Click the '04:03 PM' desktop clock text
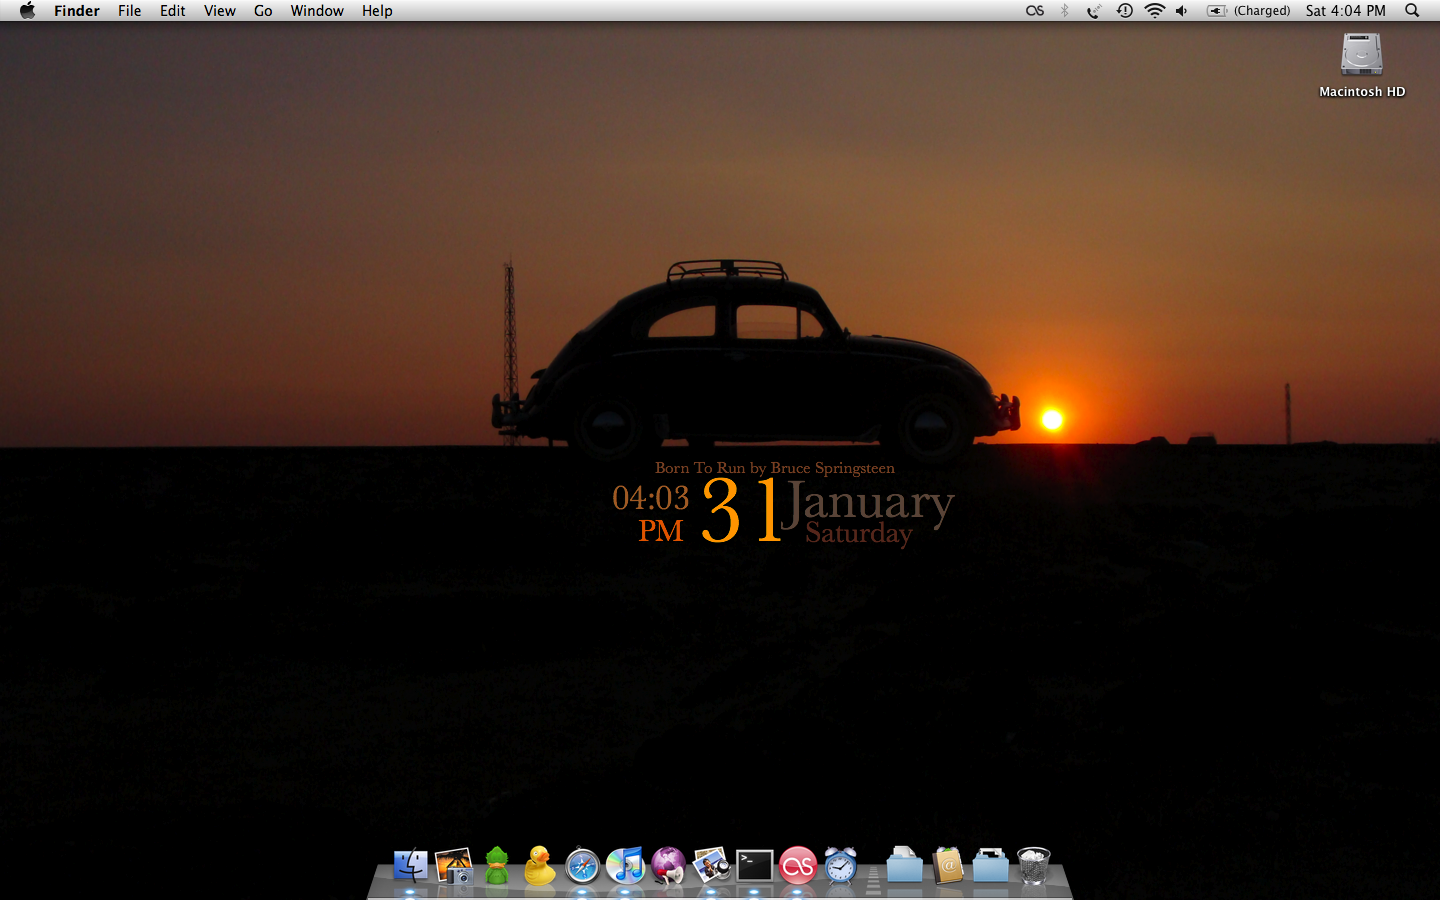Screen dimensions: 1440x900 (651, 514)
